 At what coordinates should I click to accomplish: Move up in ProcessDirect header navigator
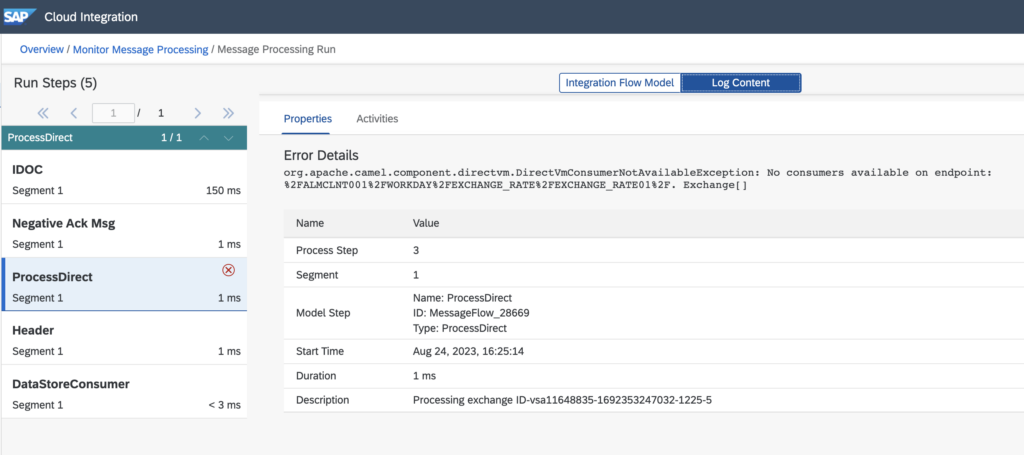204,138
